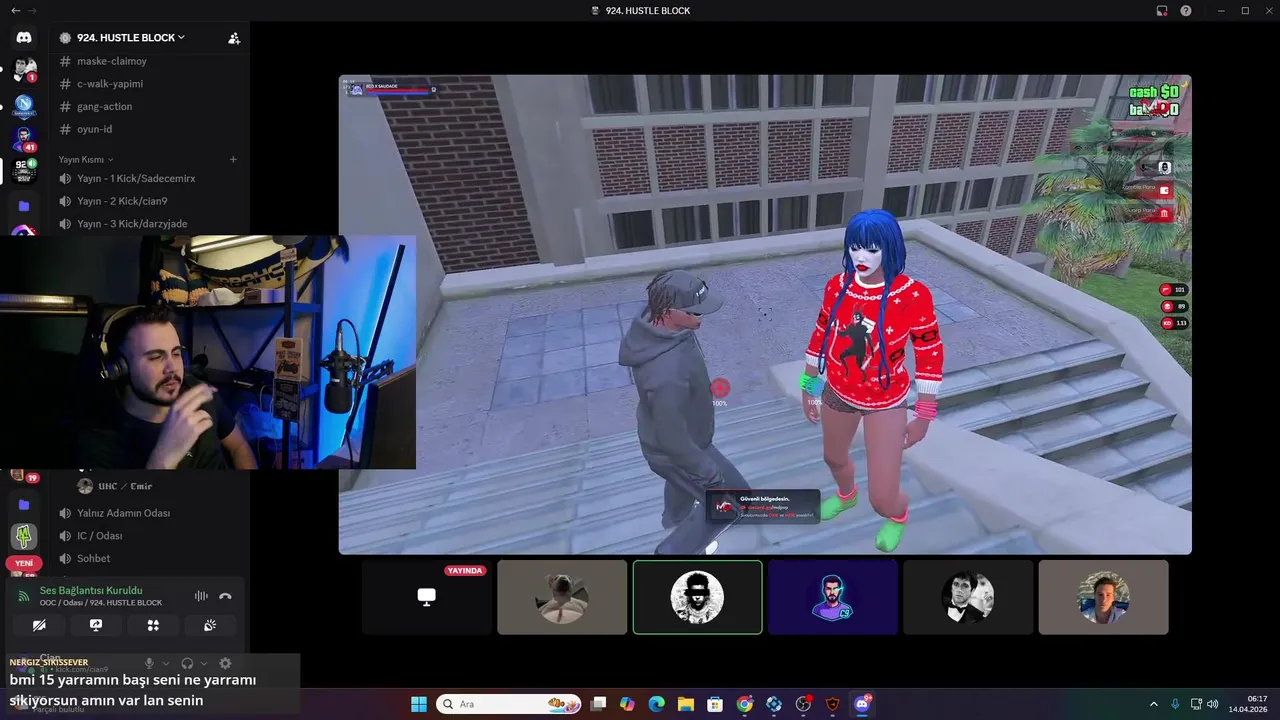
Task: Open Microsoft Edge from taskbar
Action: click(x=656, y=704)
